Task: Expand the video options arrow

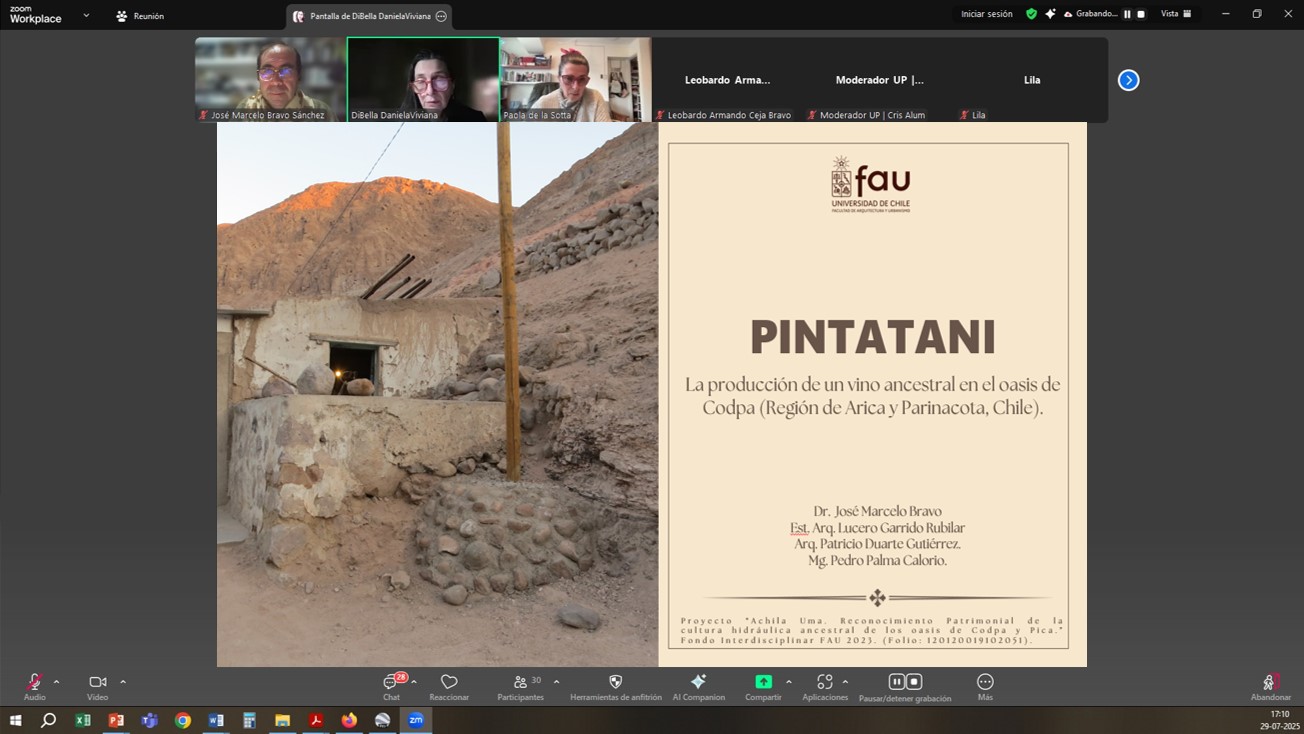Action: point(123,682)
